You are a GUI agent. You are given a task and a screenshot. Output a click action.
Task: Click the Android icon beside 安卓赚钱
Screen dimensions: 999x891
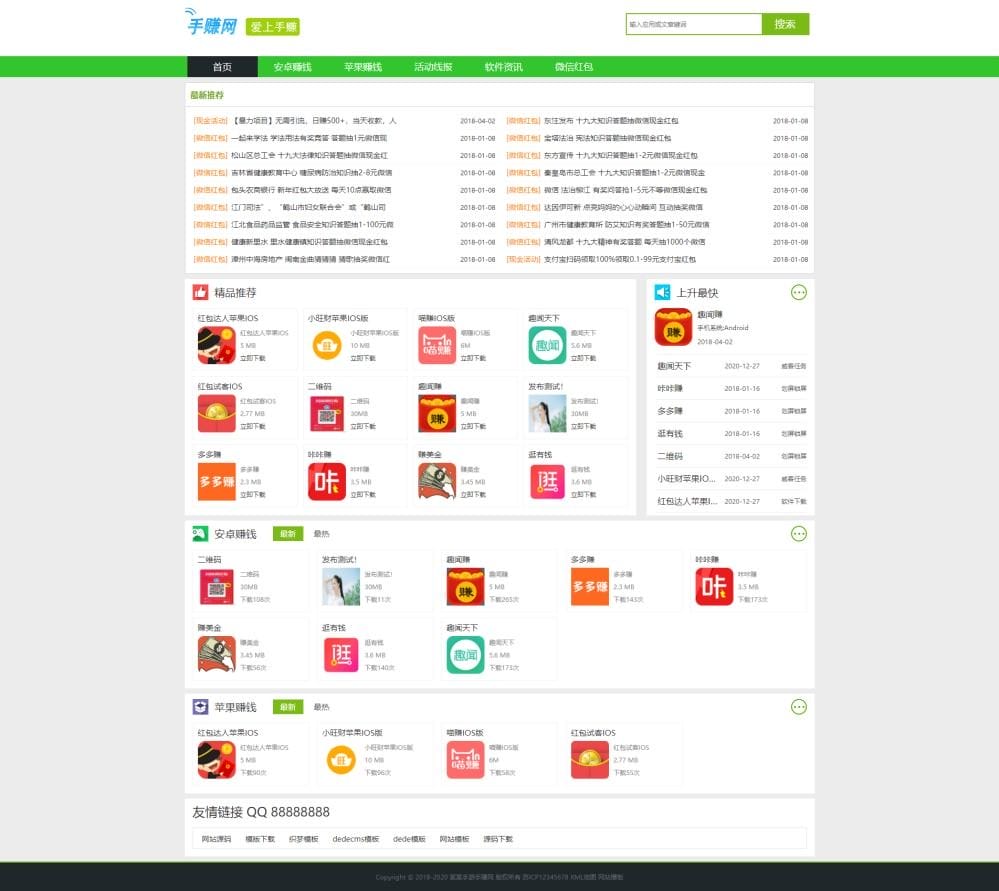click(x=198, y=534)
